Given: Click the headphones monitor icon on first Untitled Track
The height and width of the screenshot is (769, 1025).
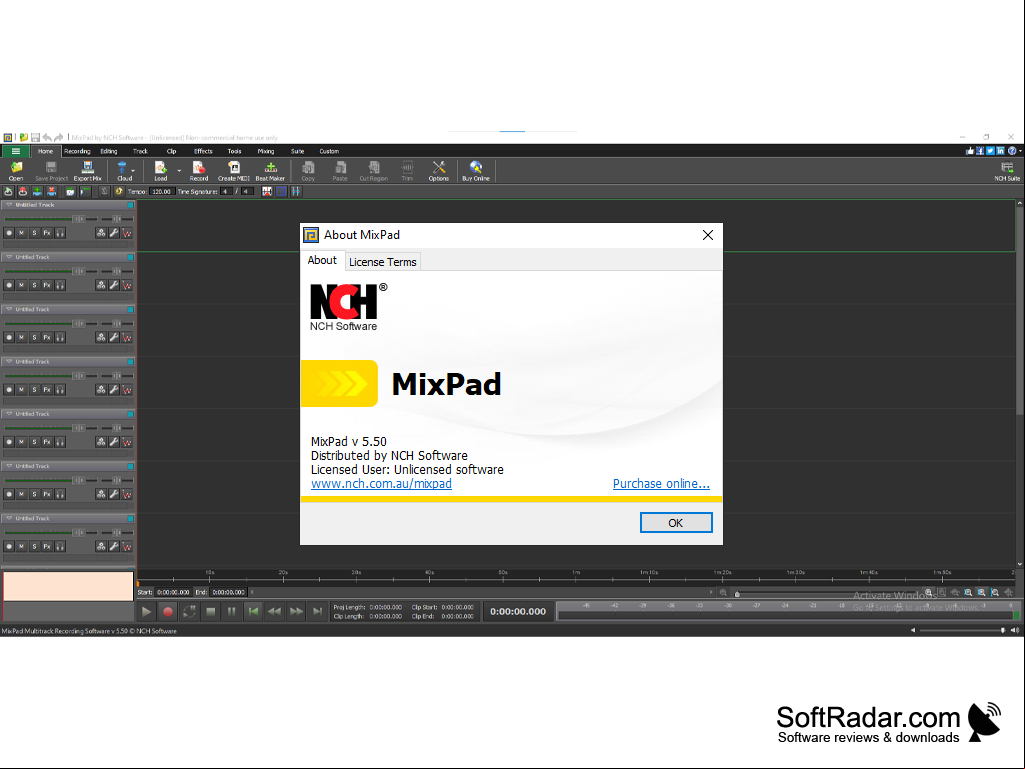Looking at the screenshot, I should pyautogui.click(x=60, y=233).
